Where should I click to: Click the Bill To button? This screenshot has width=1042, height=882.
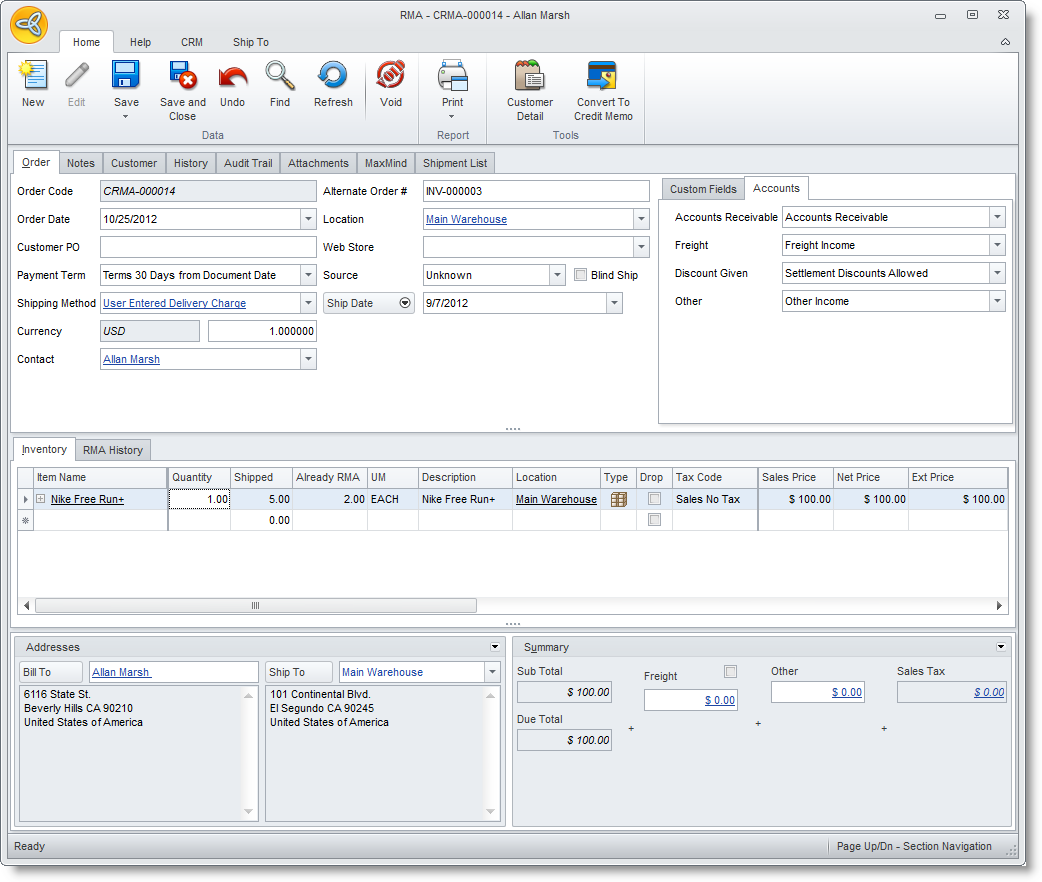(x=52, y=672)
